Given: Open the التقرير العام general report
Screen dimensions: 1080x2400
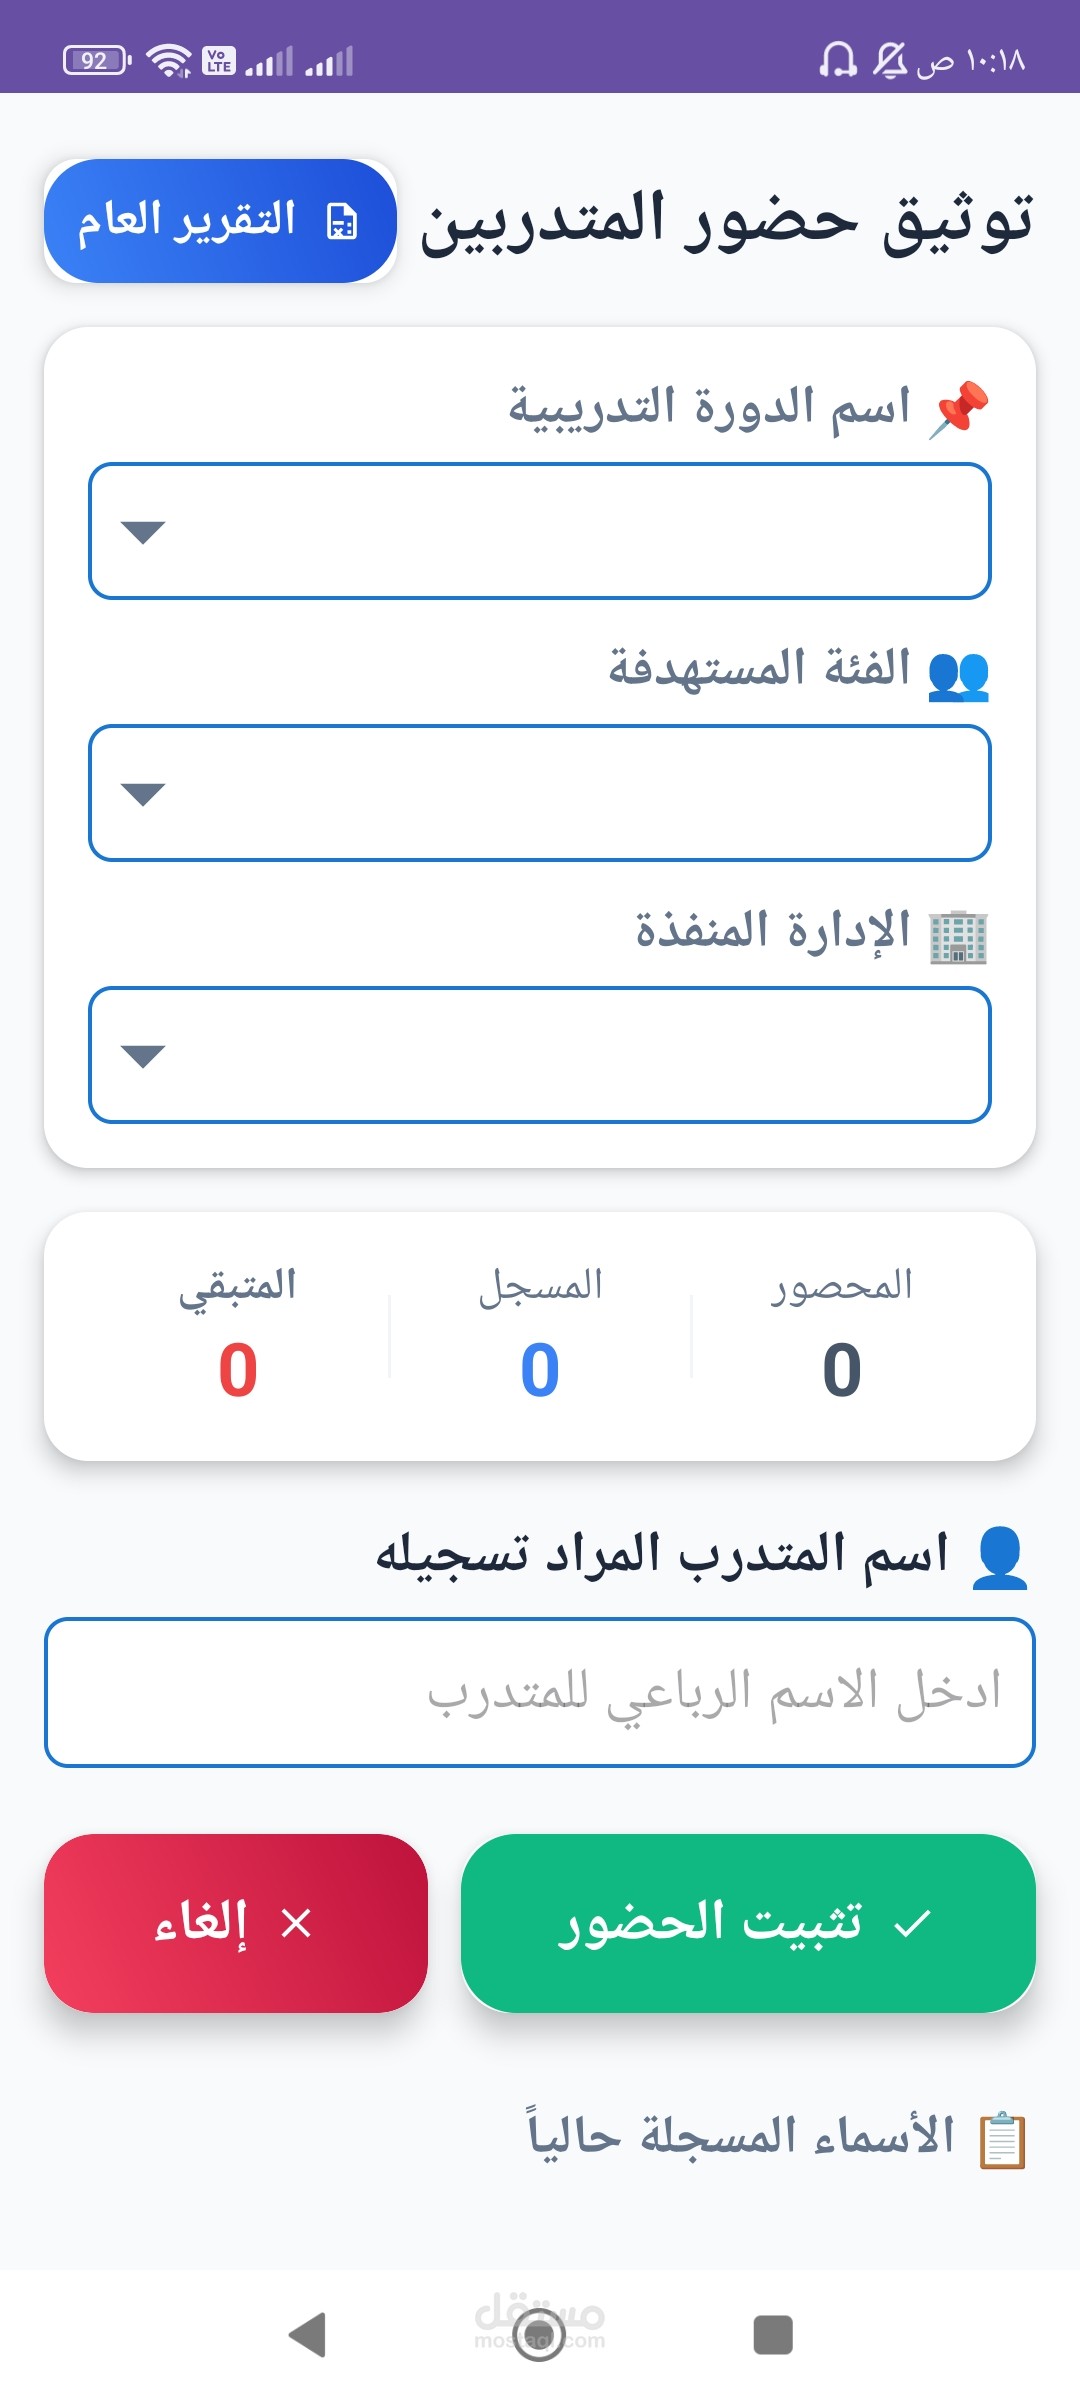Looking at the screenshot, I should [x=220, y=221].
